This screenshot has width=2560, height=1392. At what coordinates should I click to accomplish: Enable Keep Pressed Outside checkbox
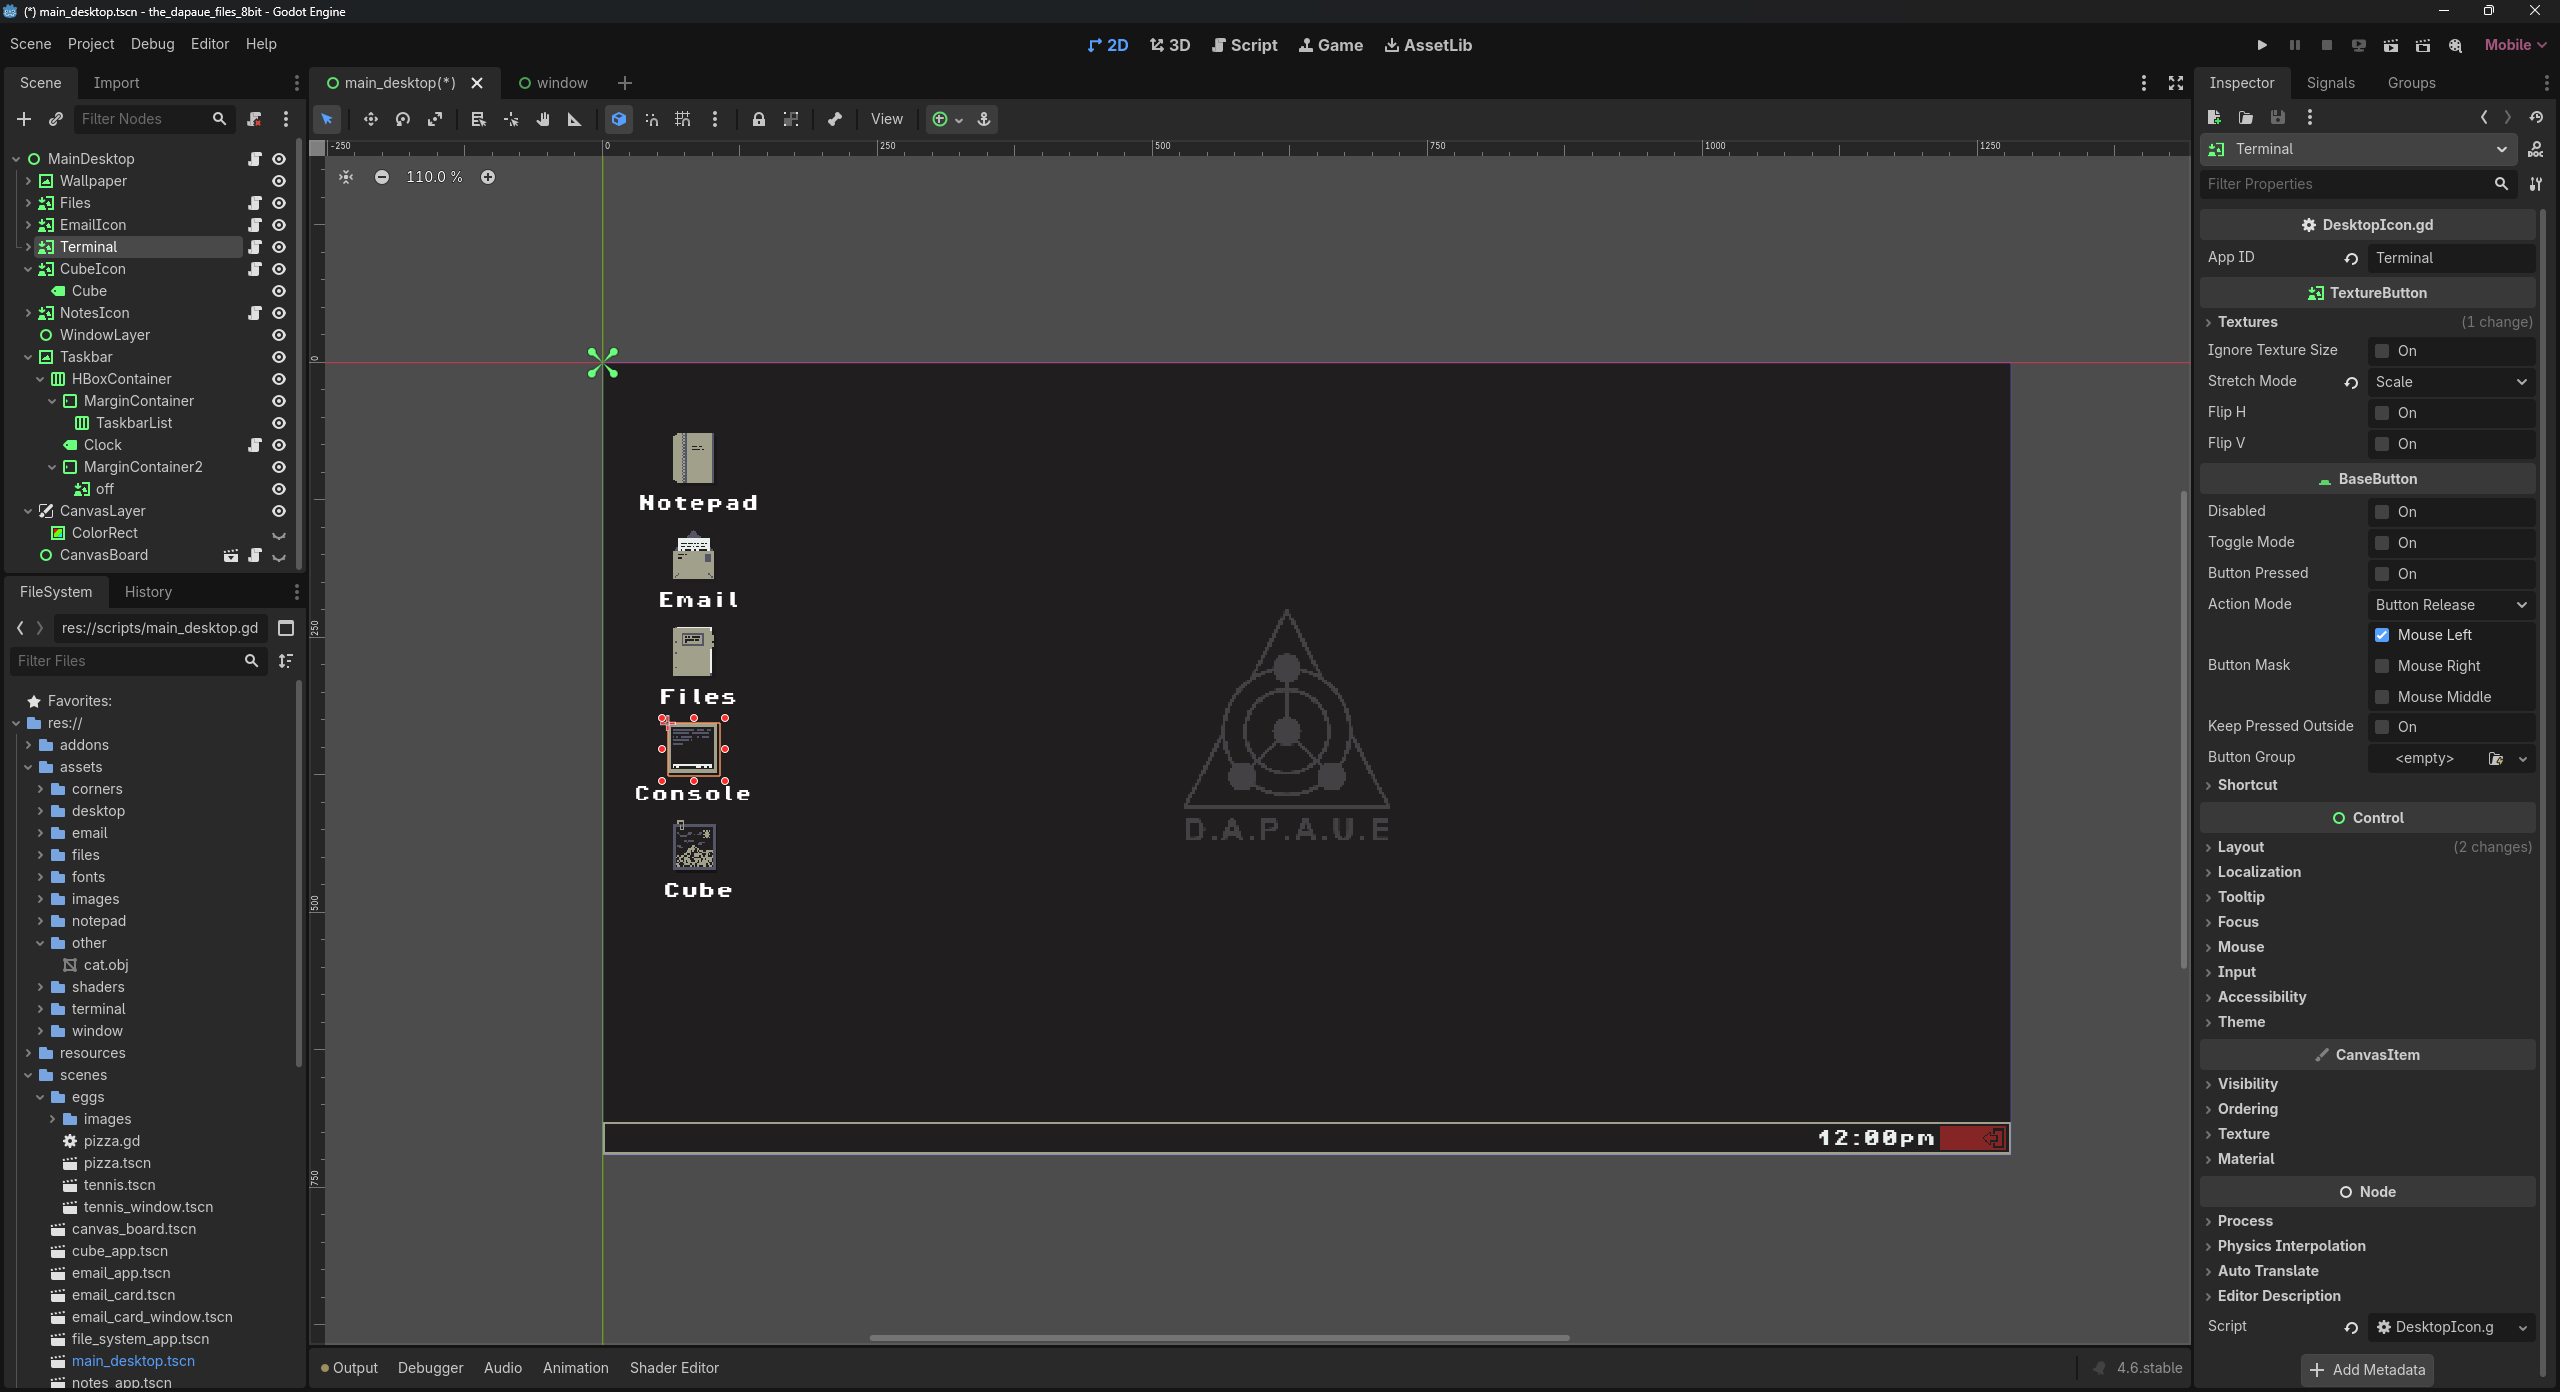(x=2382, y=727)
